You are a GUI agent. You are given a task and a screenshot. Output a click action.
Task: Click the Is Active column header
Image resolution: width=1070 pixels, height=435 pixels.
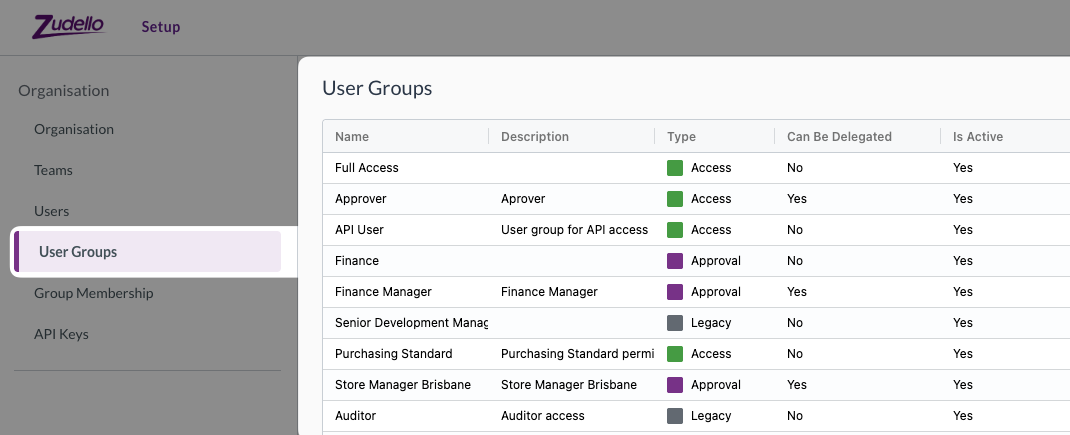978,137
